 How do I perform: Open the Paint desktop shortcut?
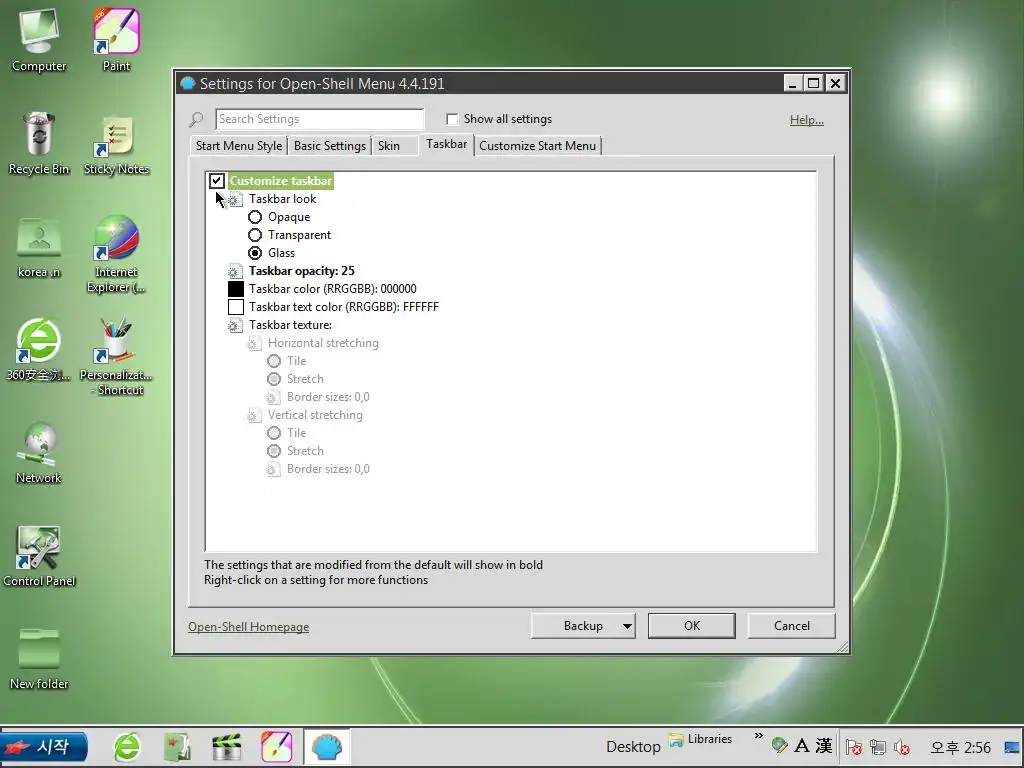click(116, 39)
